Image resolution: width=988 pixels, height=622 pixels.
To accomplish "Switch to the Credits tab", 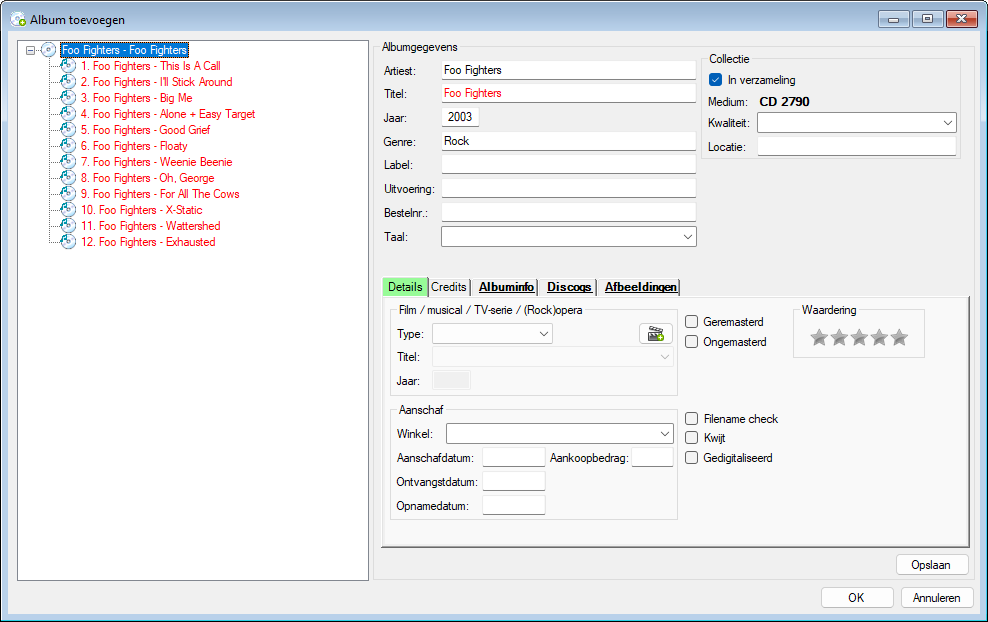I will (449, 287).
